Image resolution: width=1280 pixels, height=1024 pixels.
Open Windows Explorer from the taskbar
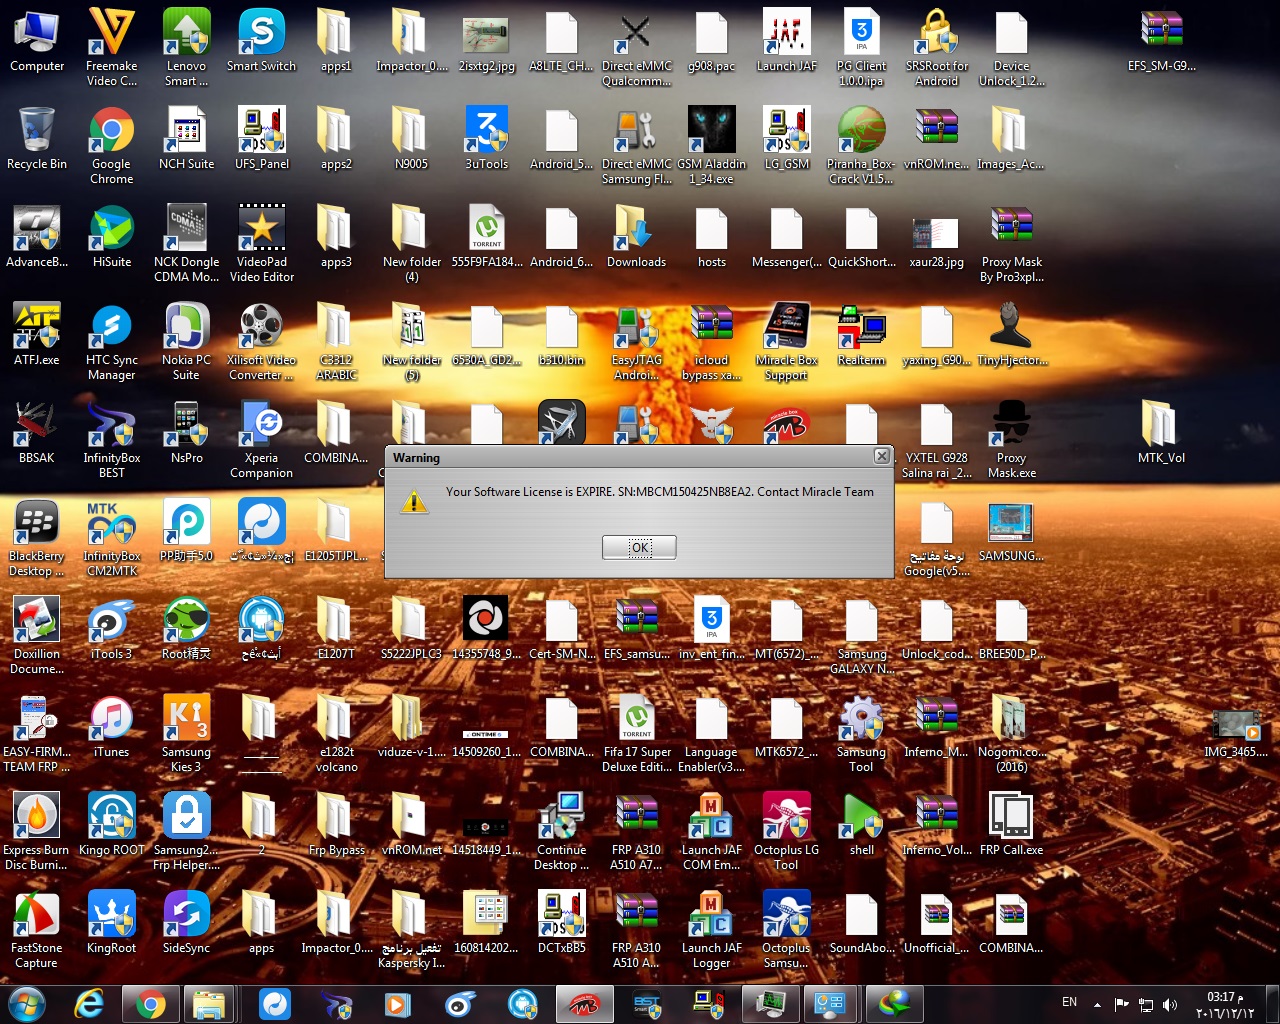[x=210, y=1003]
